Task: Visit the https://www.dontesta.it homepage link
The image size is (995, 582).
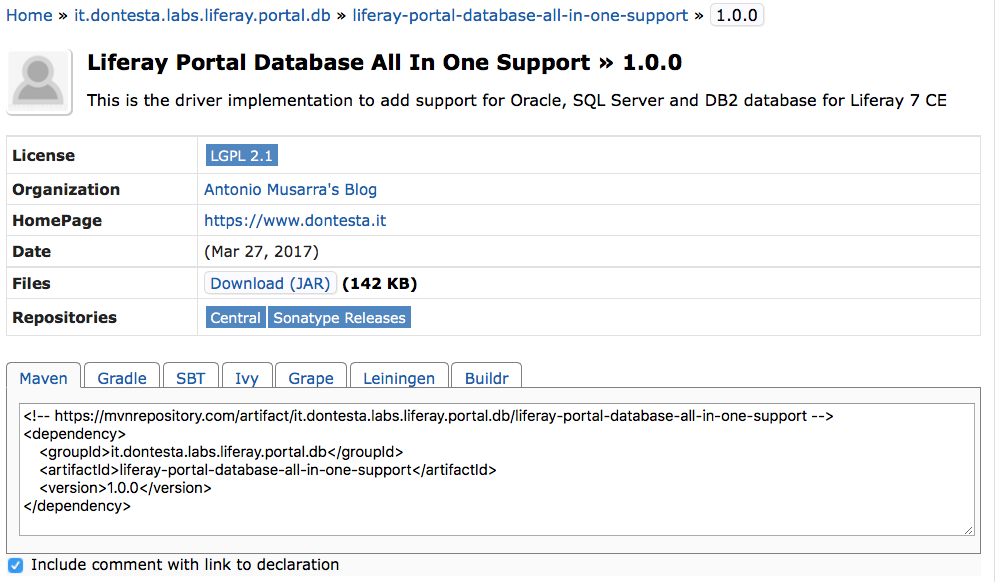Action: point(295,220)
